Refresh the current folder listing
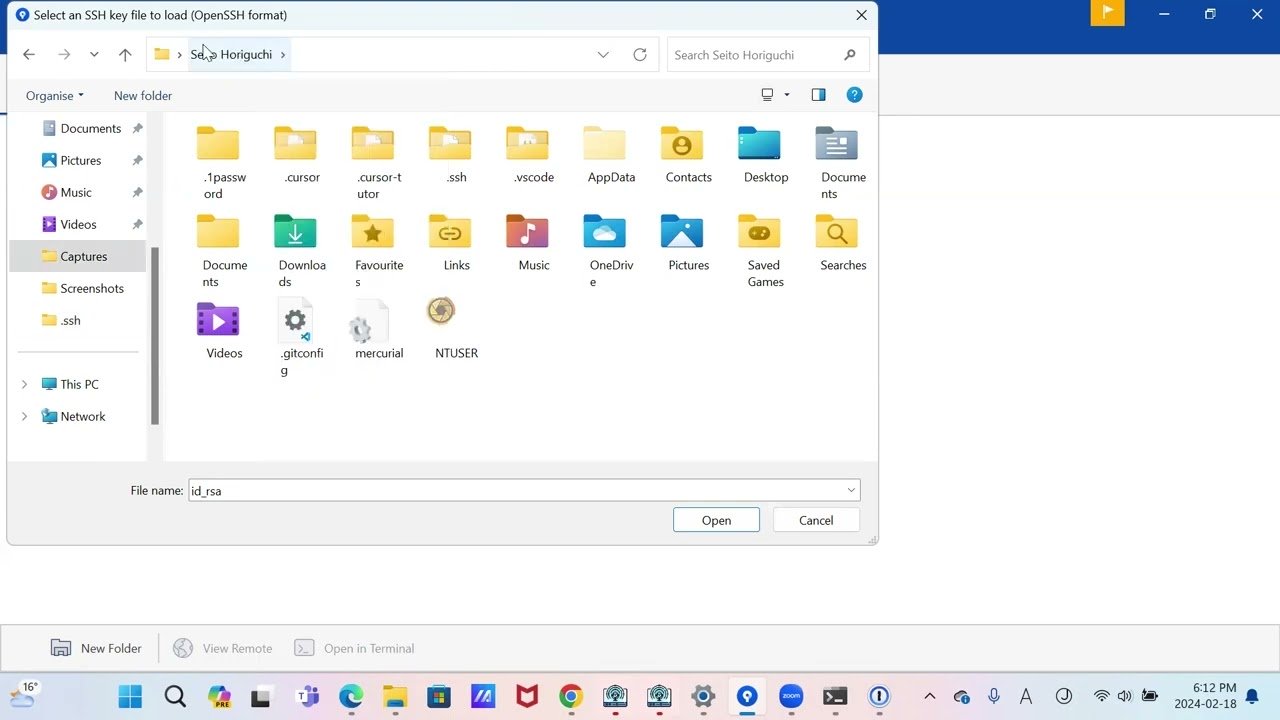This screenshot has width=1280, height=720. click(x=640, y=55)
